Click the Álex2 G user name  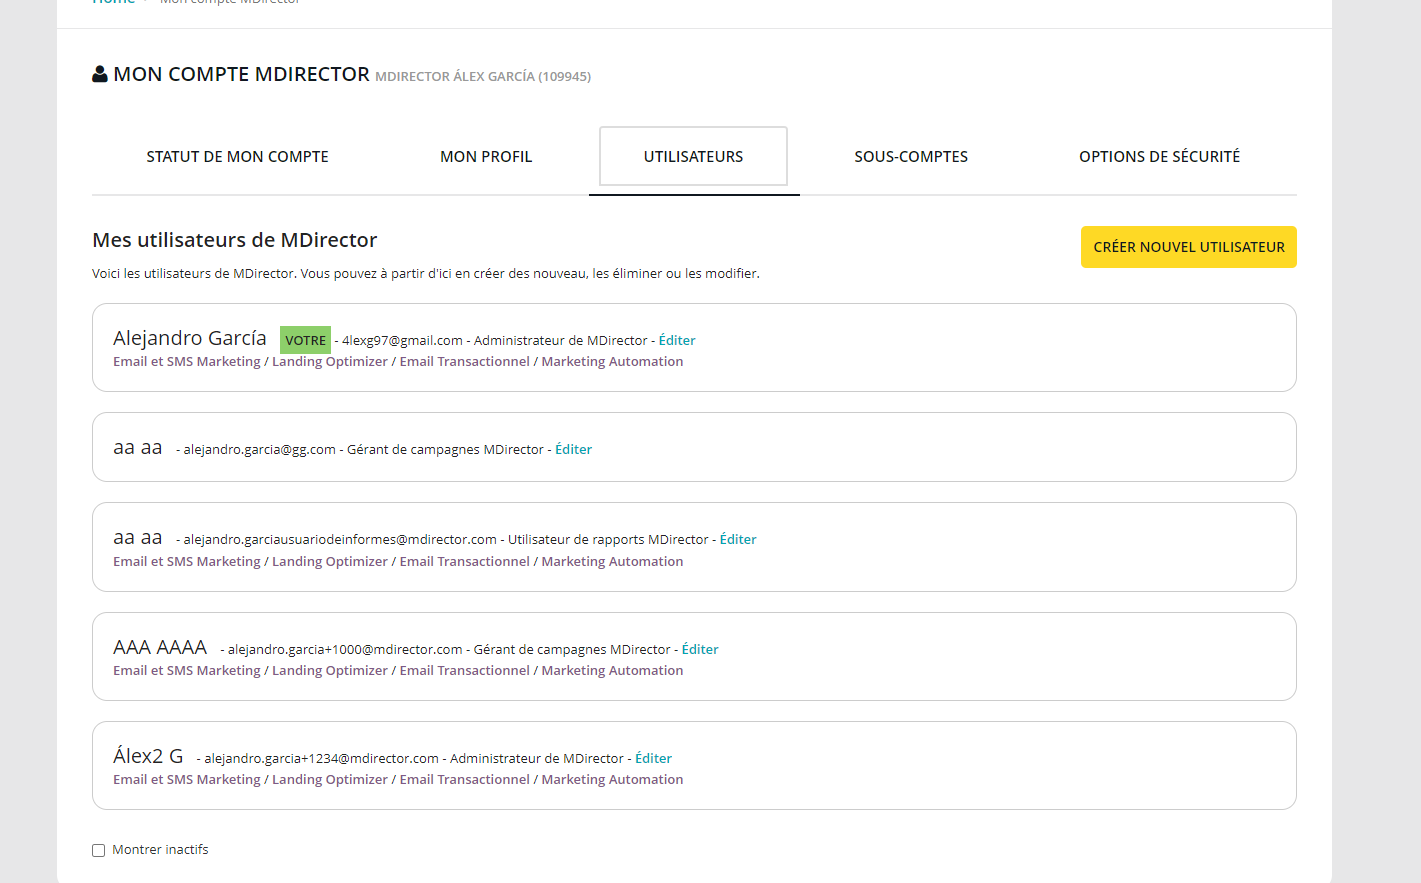[148, 756]
